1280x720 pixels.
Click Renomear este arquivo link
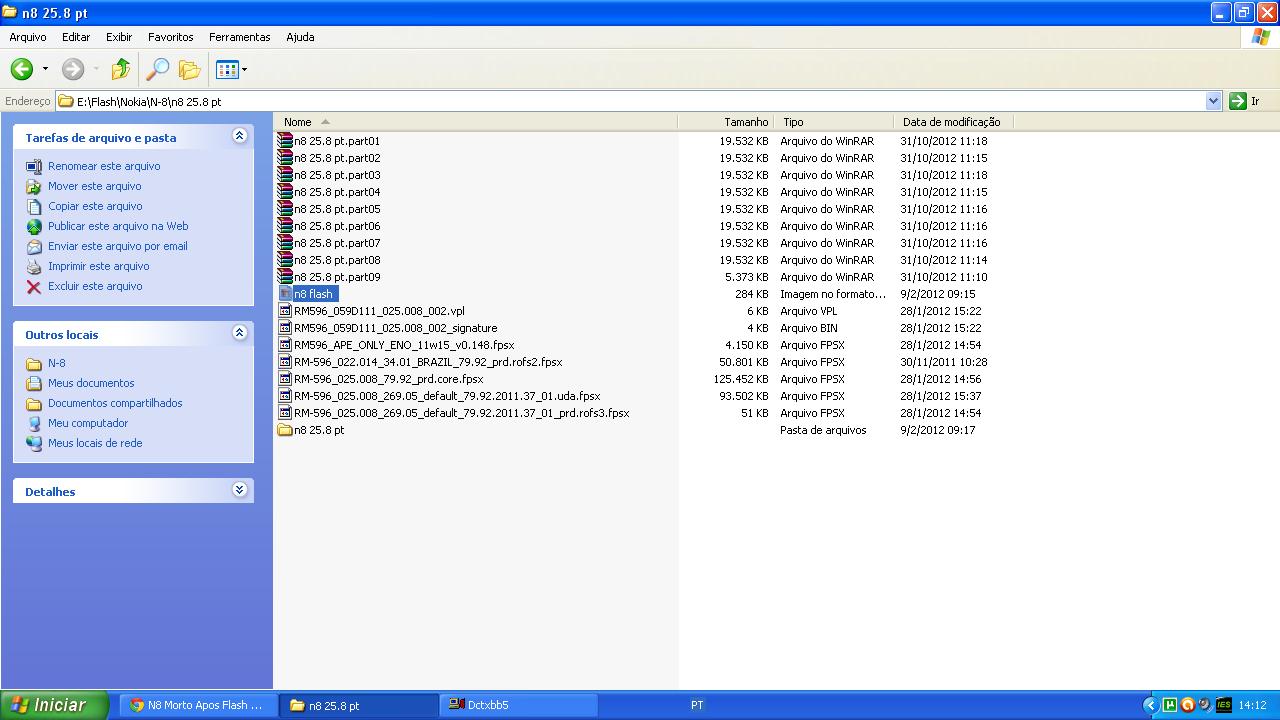pos(104,166)
